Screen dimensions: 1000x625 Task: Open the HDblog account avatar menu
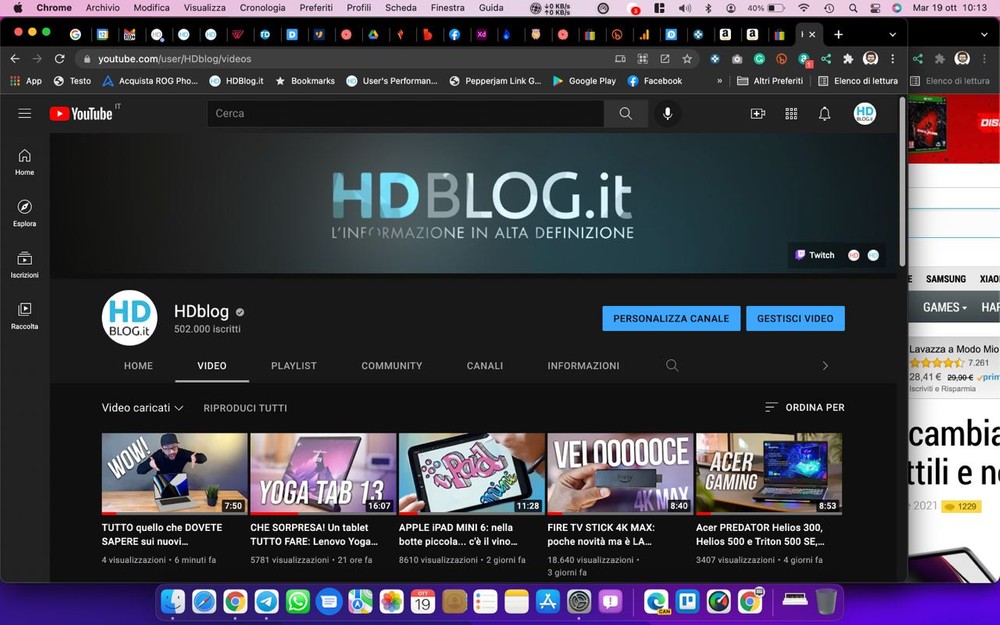865,114
